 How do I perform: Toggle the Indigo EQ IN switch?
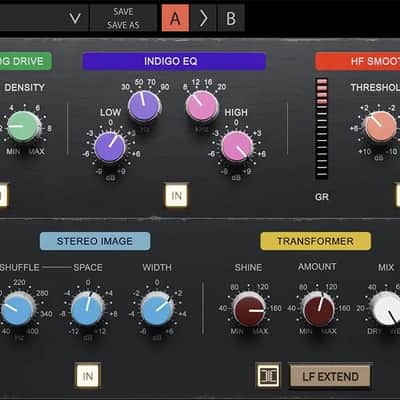(176, 196)
